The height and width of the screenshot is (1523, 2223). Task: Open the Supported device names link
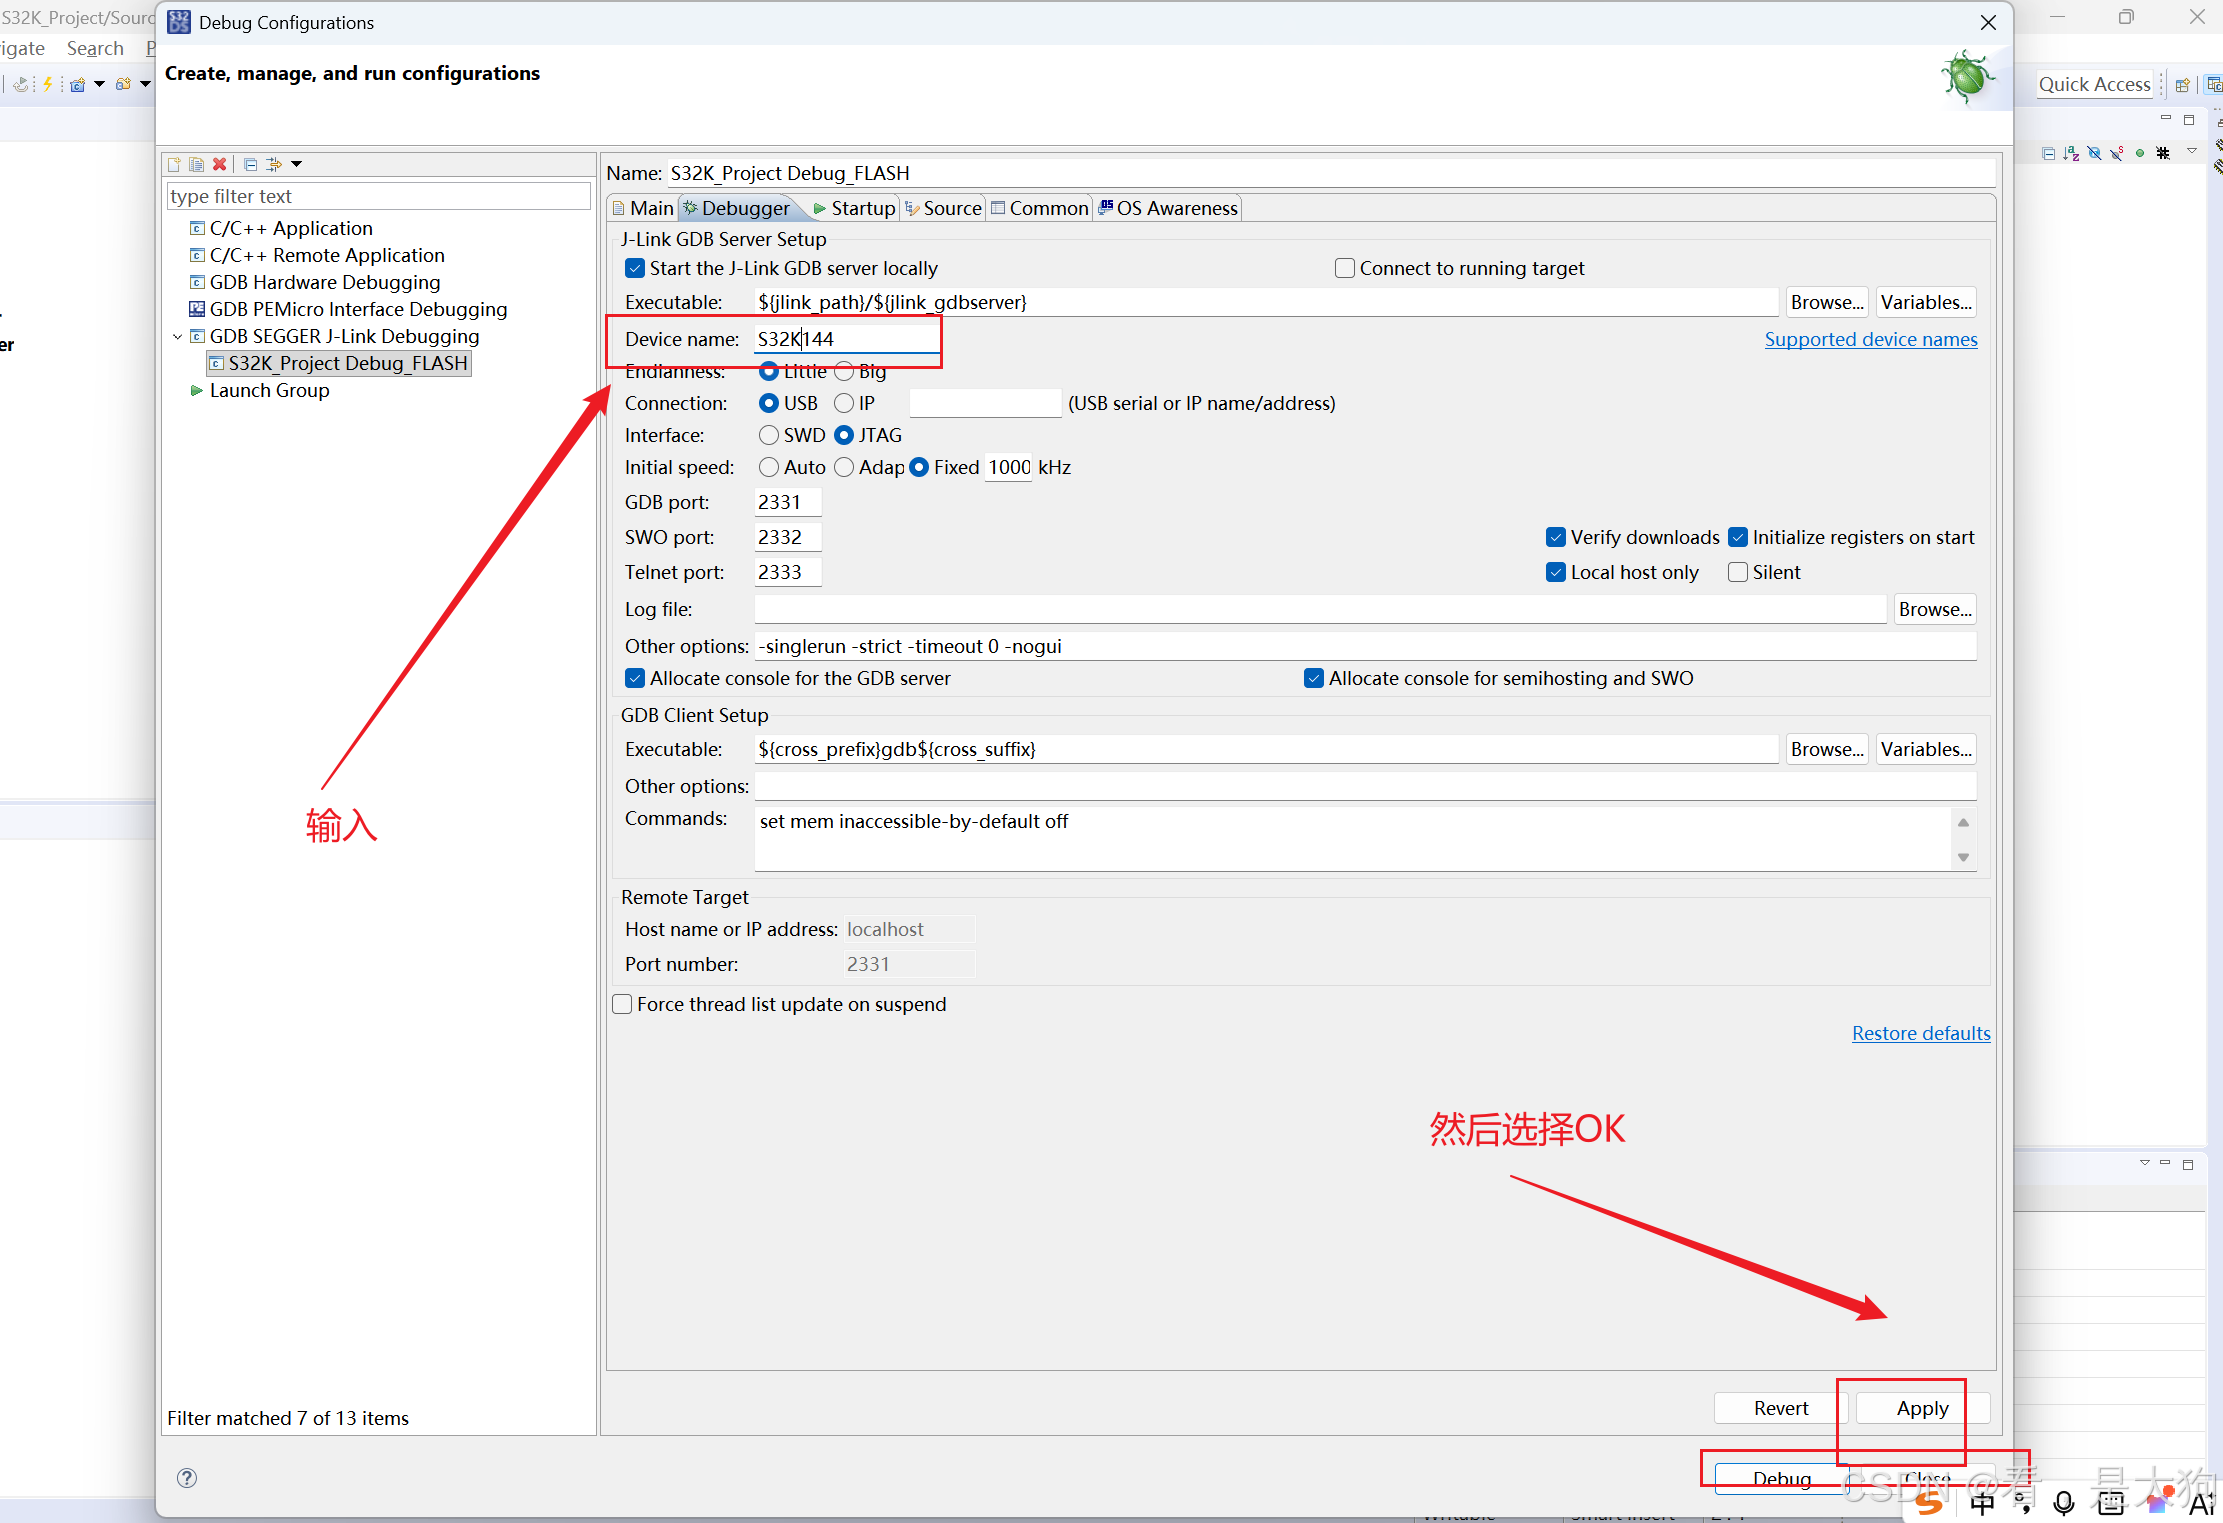tap(1870, 339)
